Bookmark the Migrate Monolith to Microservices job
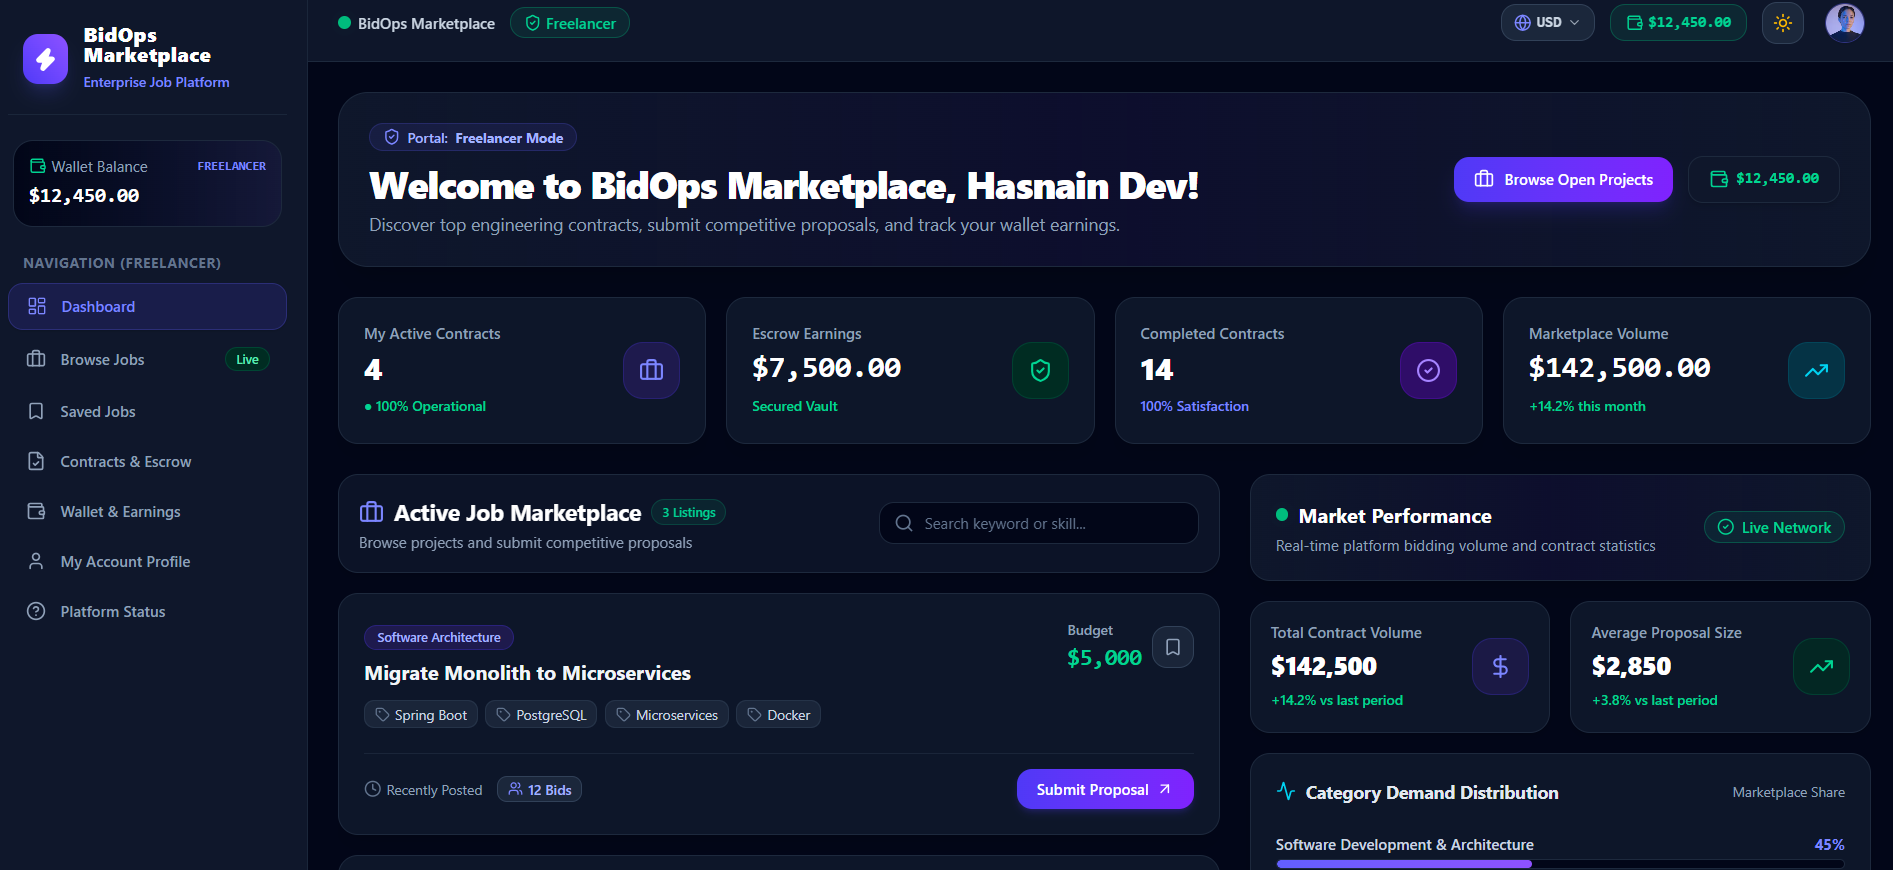This screenshot has width=1893, height=870. click(1173, 647)
